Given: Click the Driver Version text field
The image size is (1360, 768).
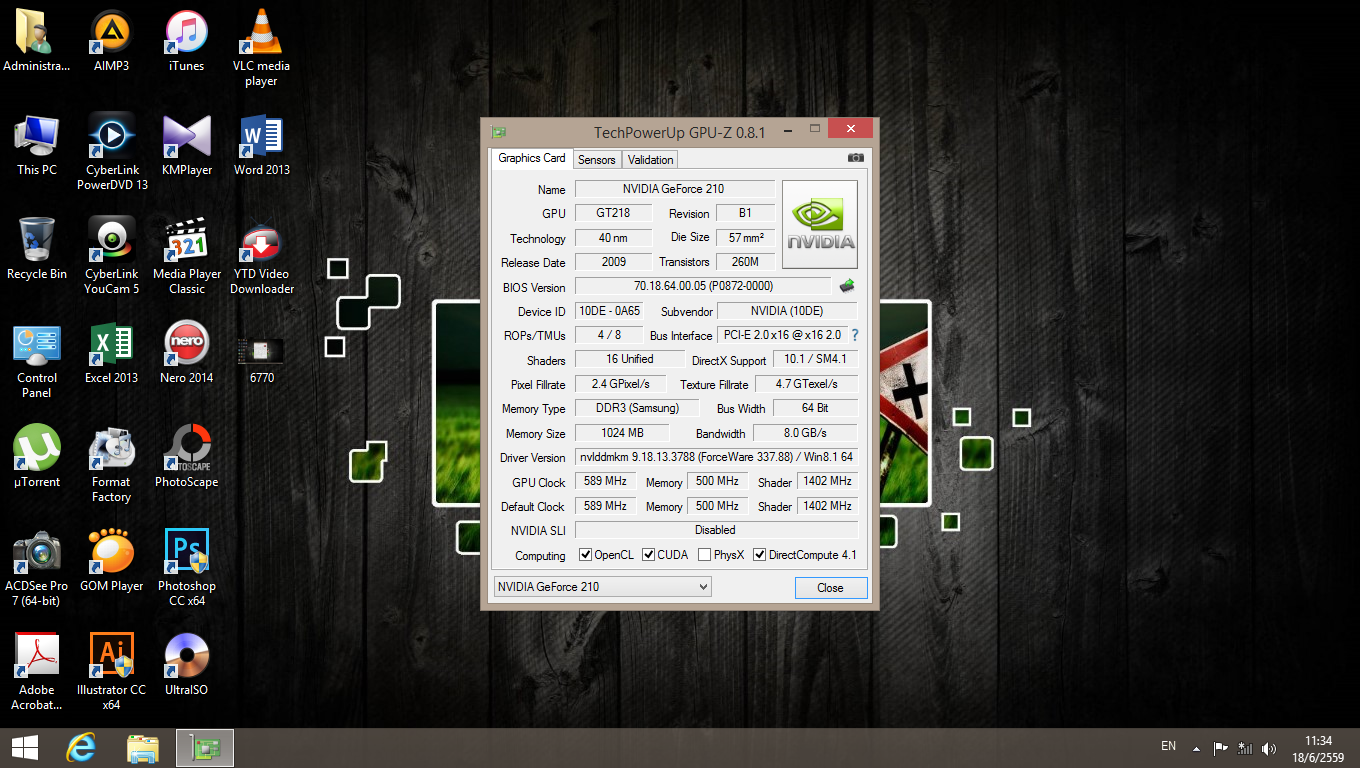Looking at the screenshot, I should click(x=716, y=457).
